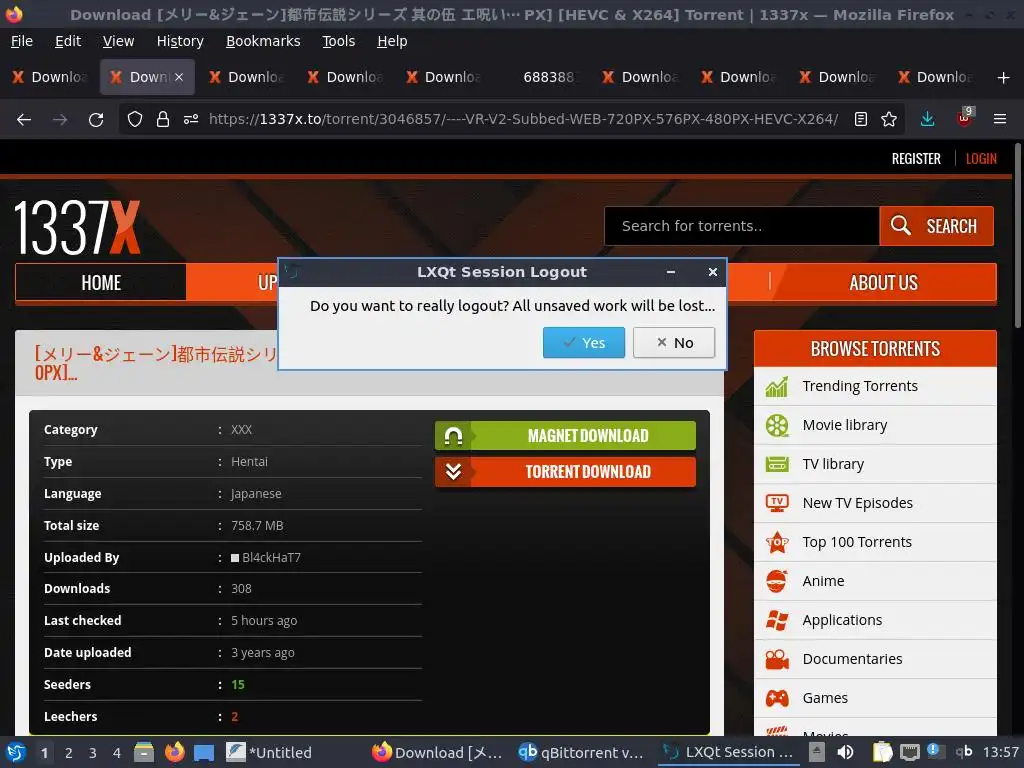This screenshot has height=768, width=1024.
Task: Click the magnet icon on Magnet Download
Action: (x=453, y=436)
